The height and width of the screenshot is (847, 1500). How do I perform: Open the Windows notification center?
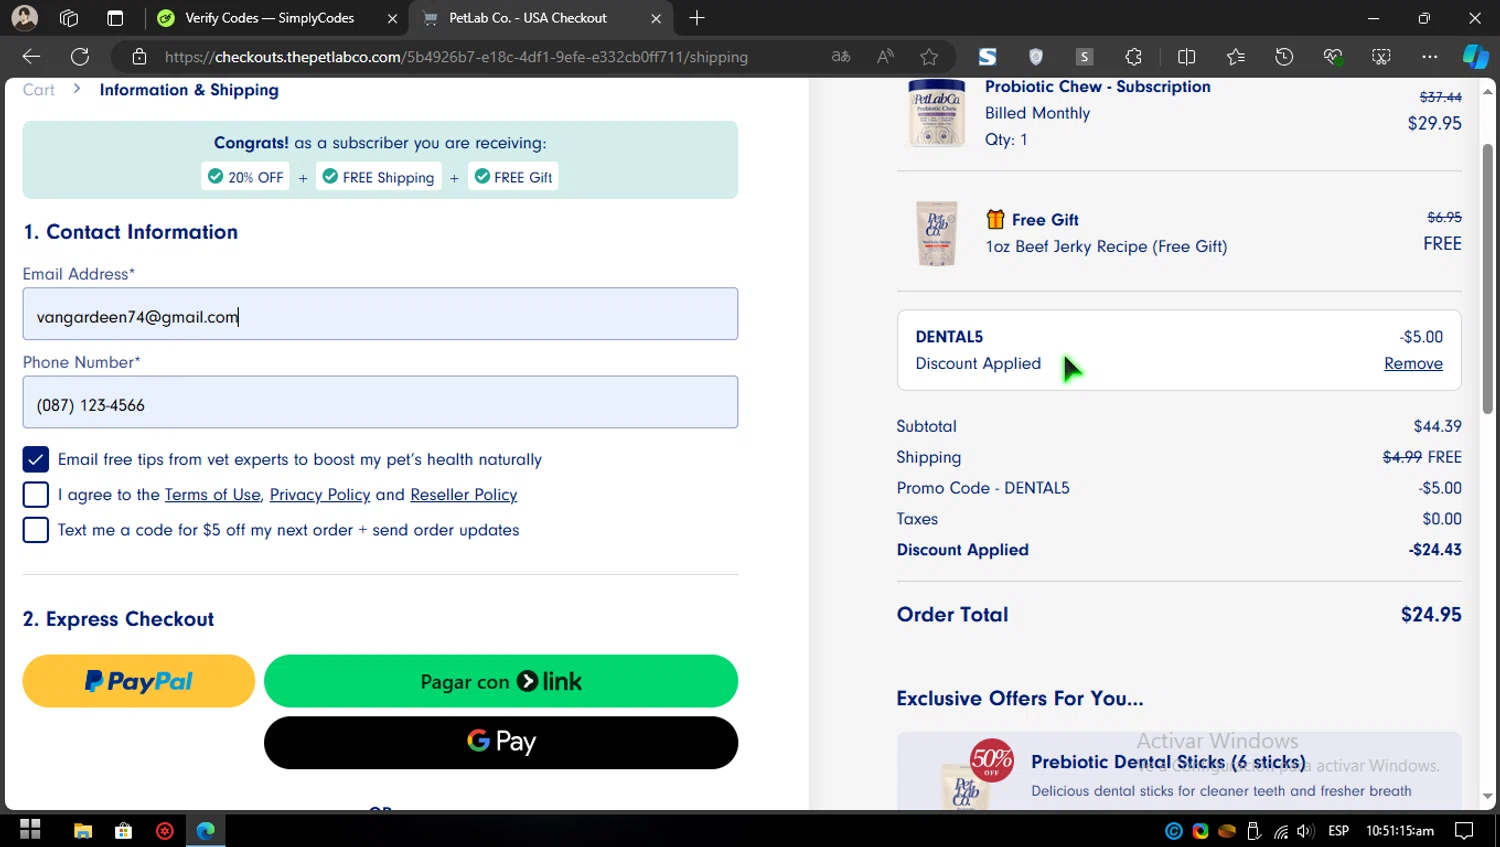[1464, 831]
